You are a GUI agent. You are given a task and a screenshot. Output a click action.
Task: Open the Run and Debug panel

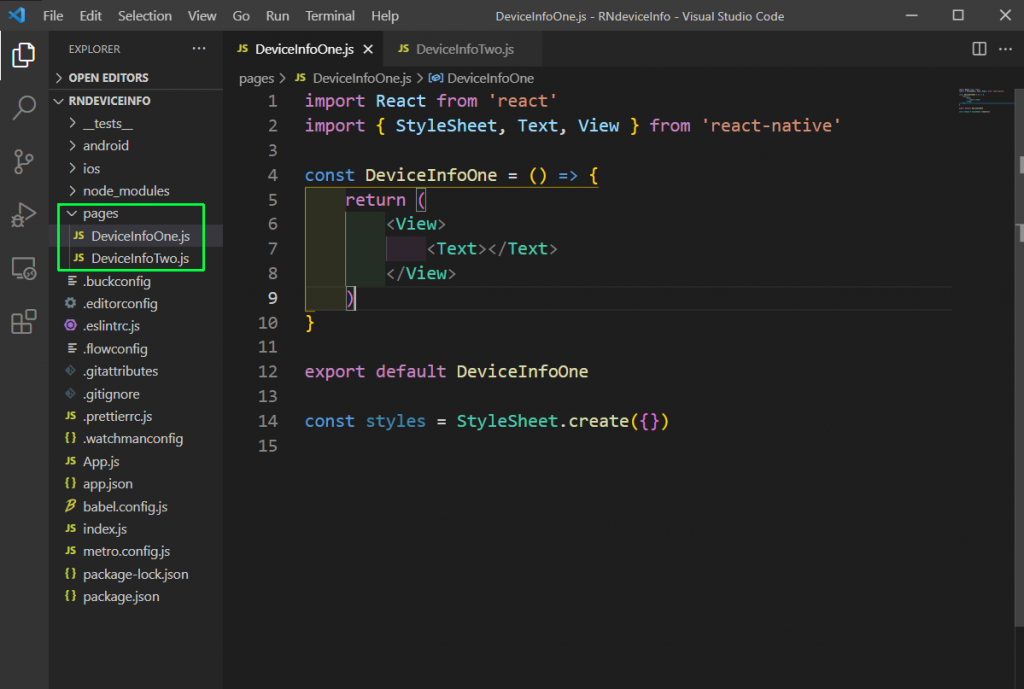click(x=22, y=212)
